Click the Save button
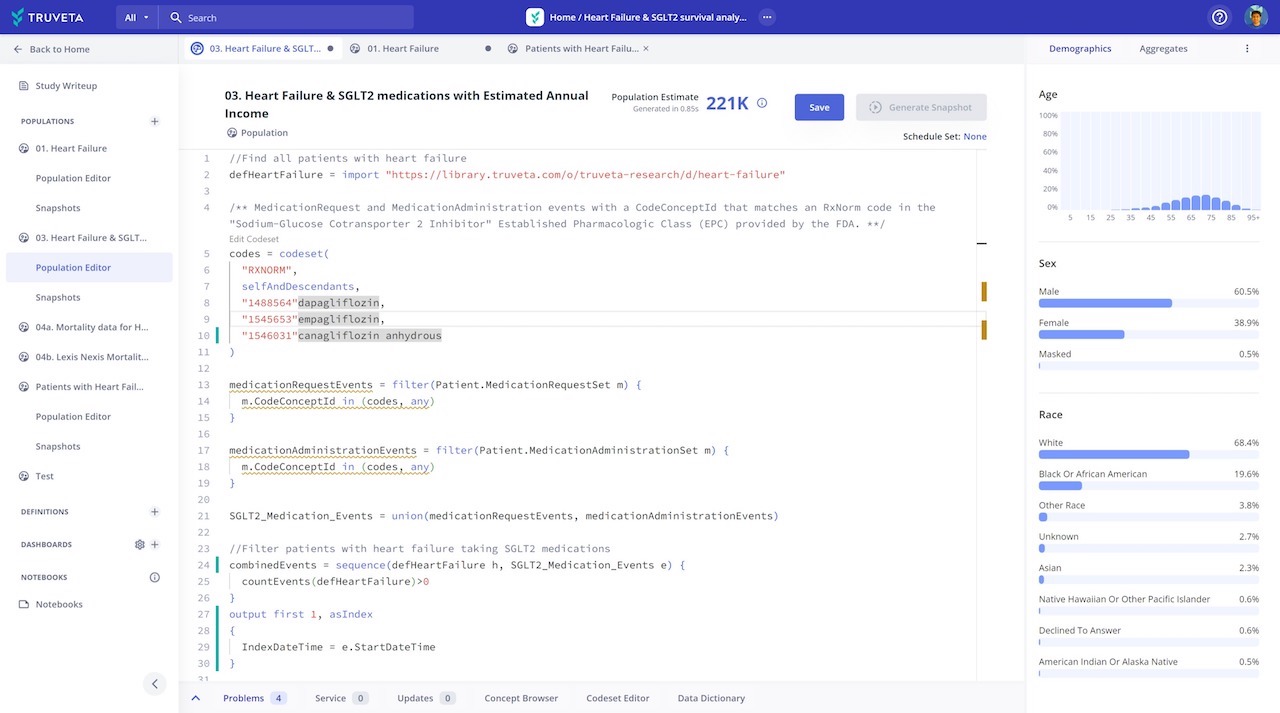The image size is (1280, 713). click(x=819, y=107)
